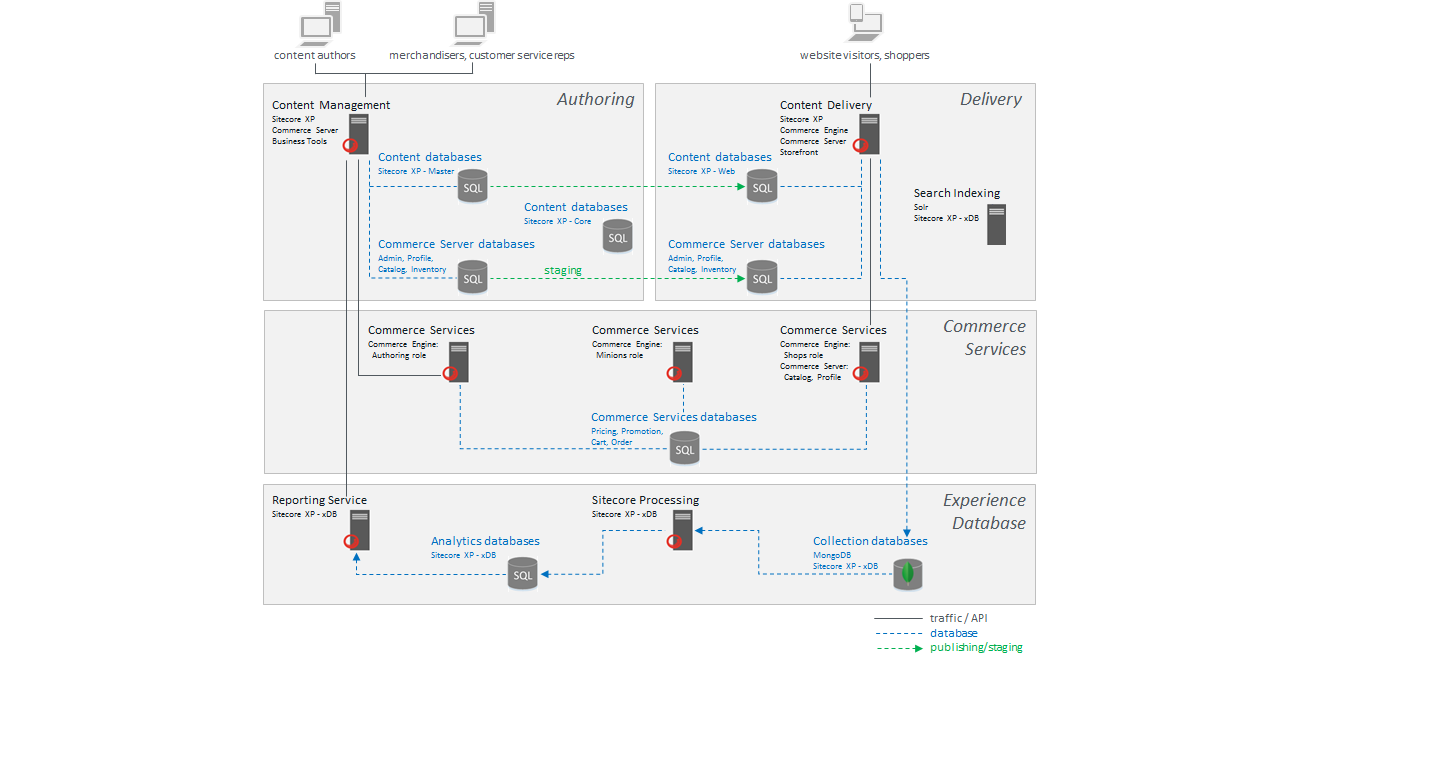This screenshot has width=1453, height=783.
Task: Click the 'Collection databases' label
Action: coord(870,541)
